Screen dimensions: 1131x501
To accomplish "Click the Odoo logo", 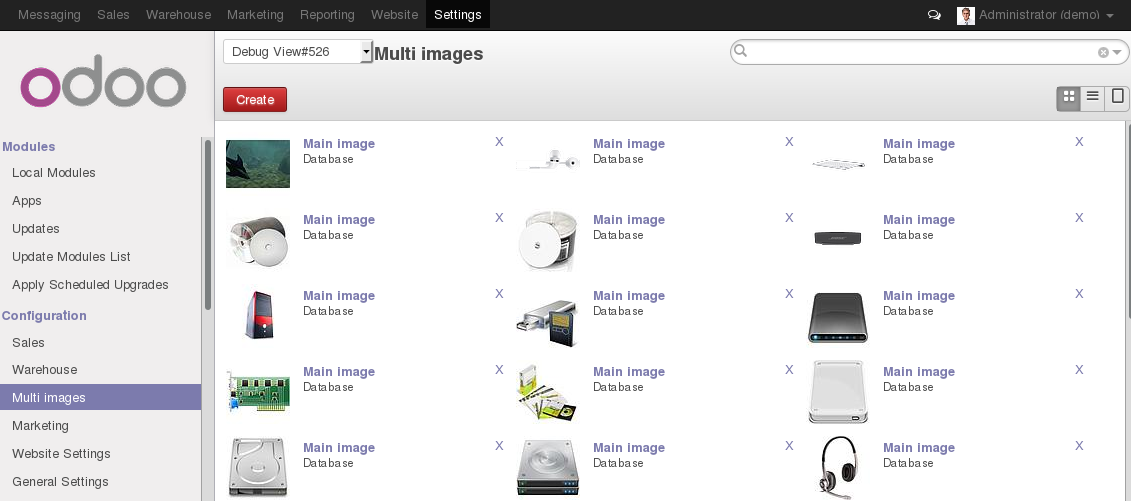I will tap(103, 87).
